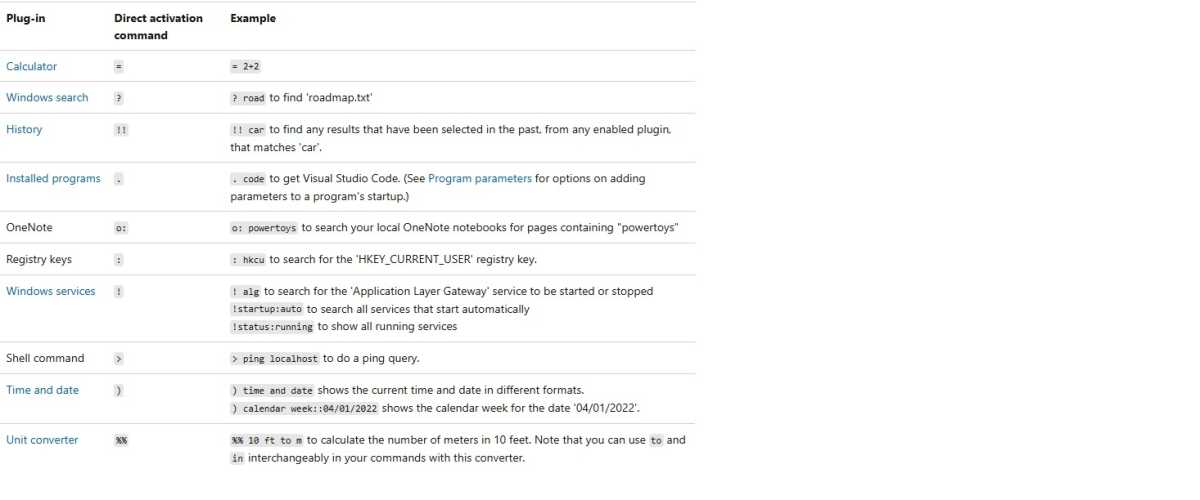Click the OneNote plug-in name cell
The height and width of the screenshot is (500, 1200).
click(29, 227)
